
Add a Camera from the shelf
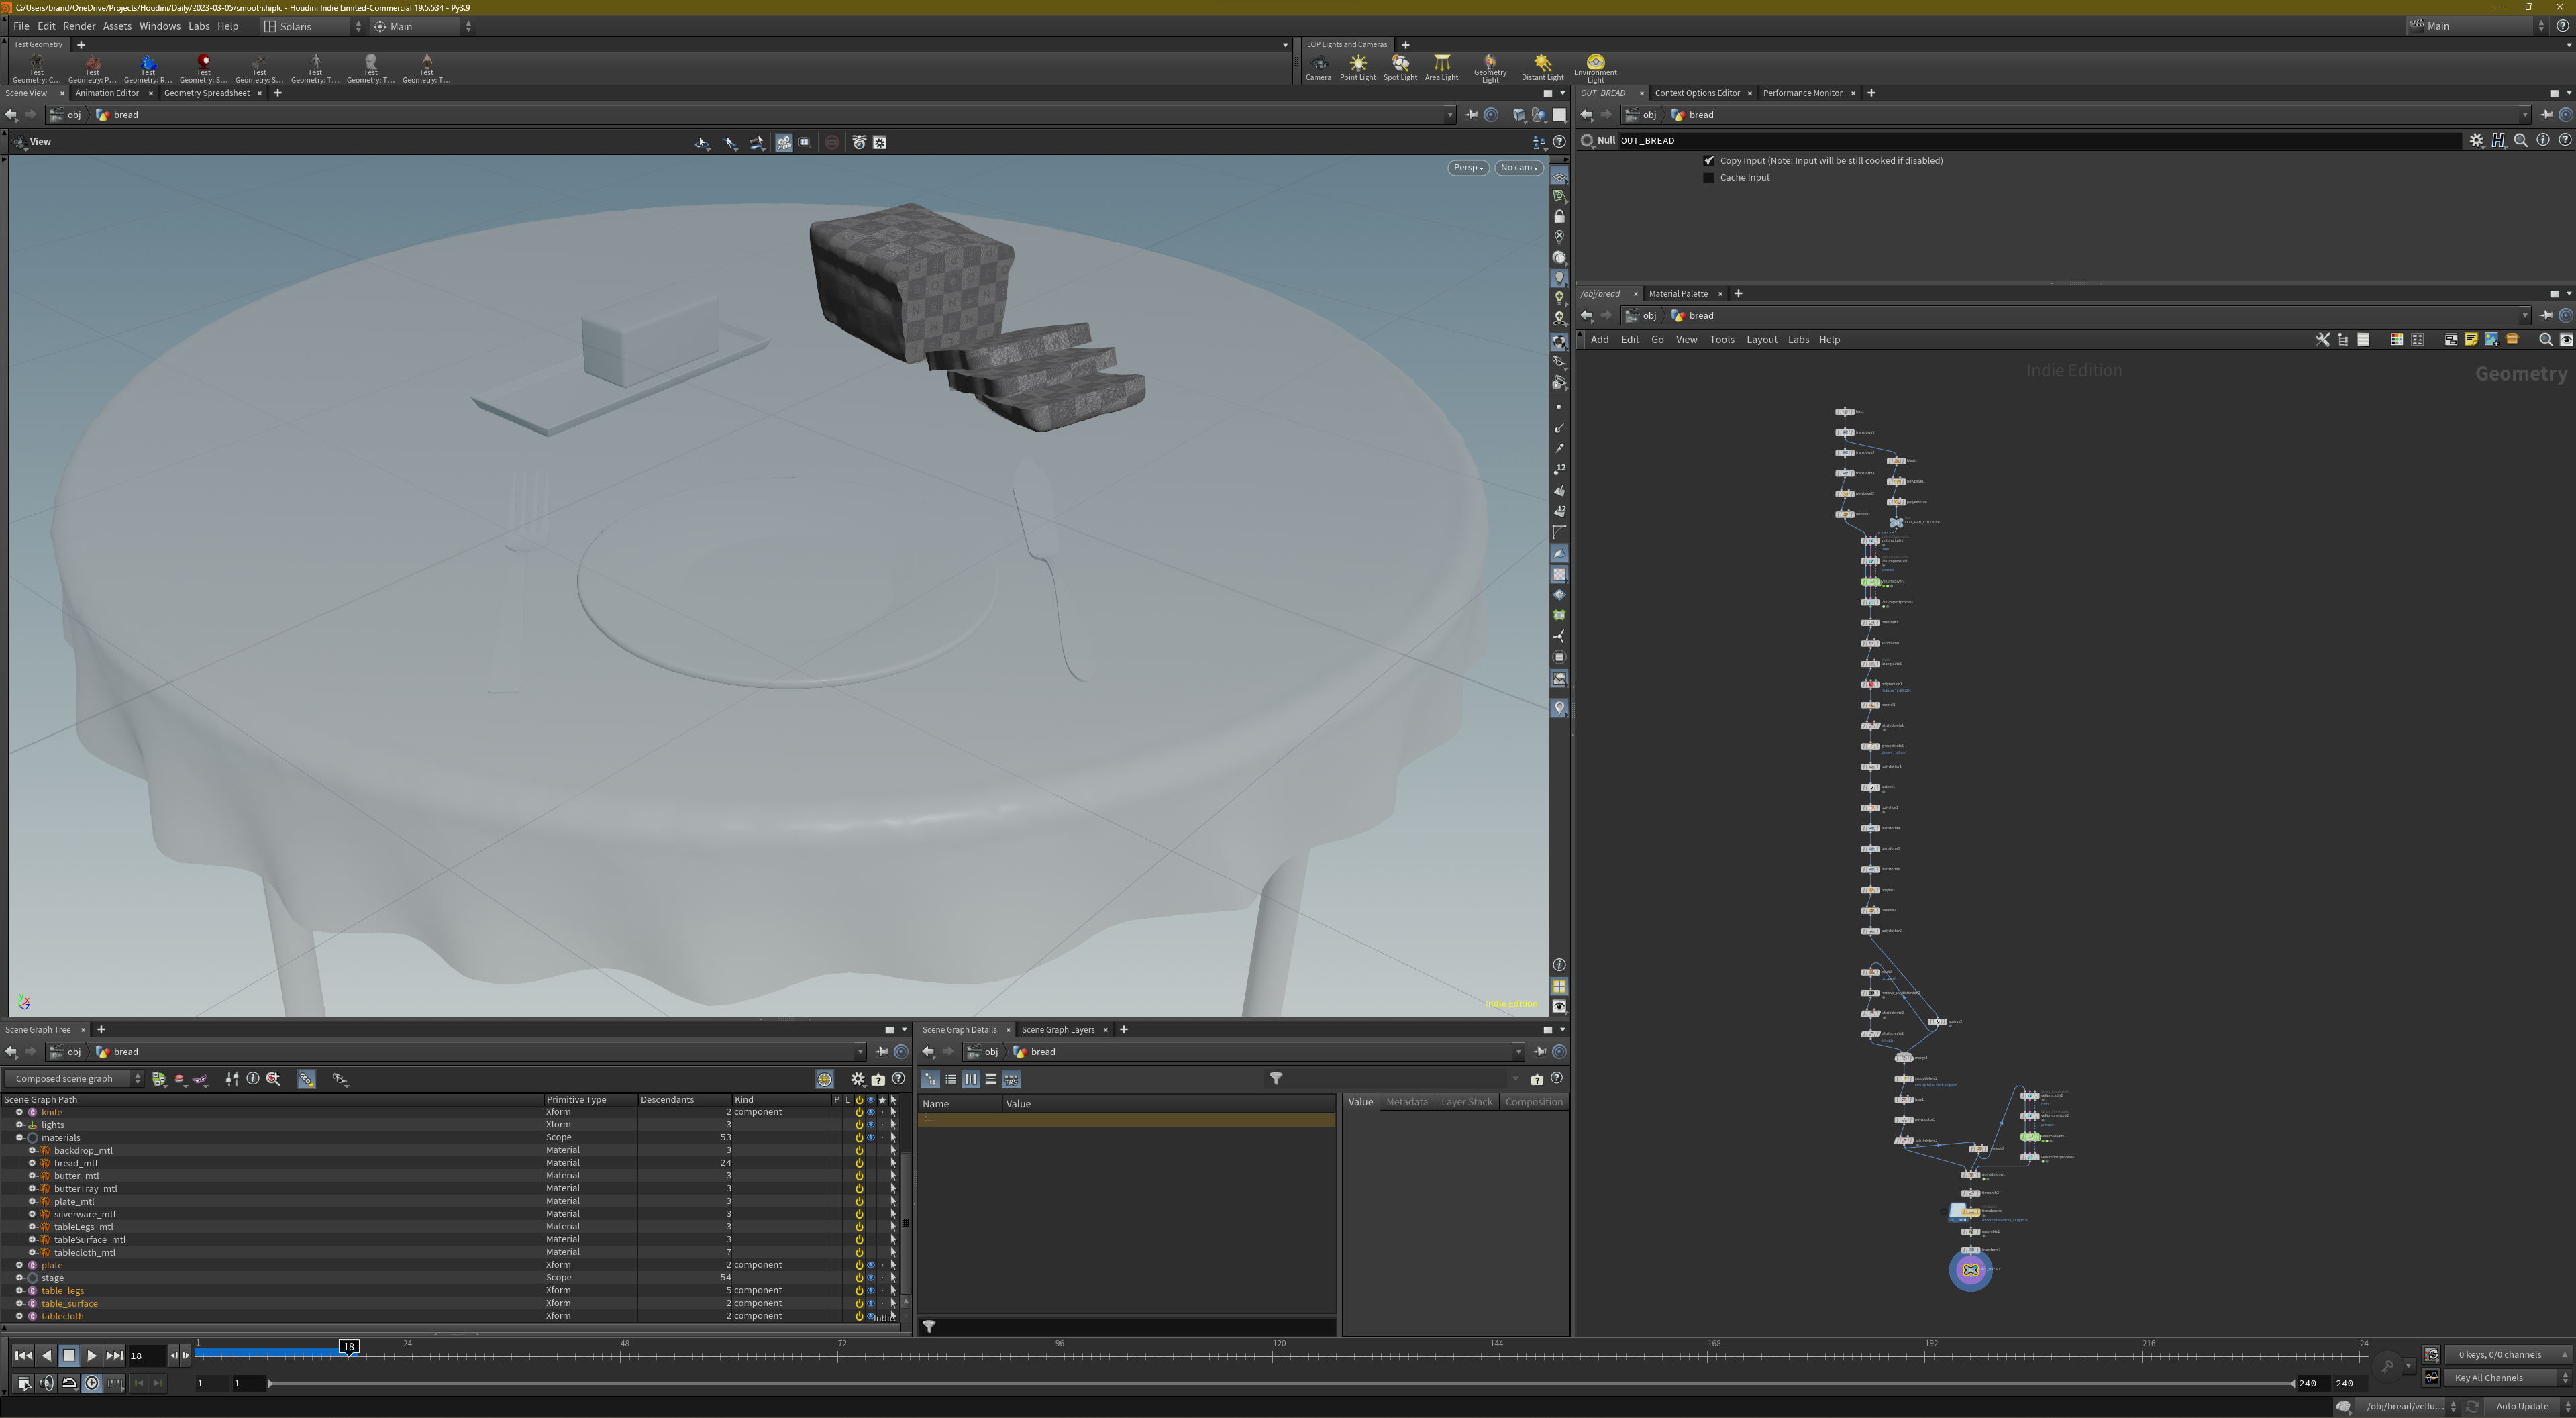1318,68
